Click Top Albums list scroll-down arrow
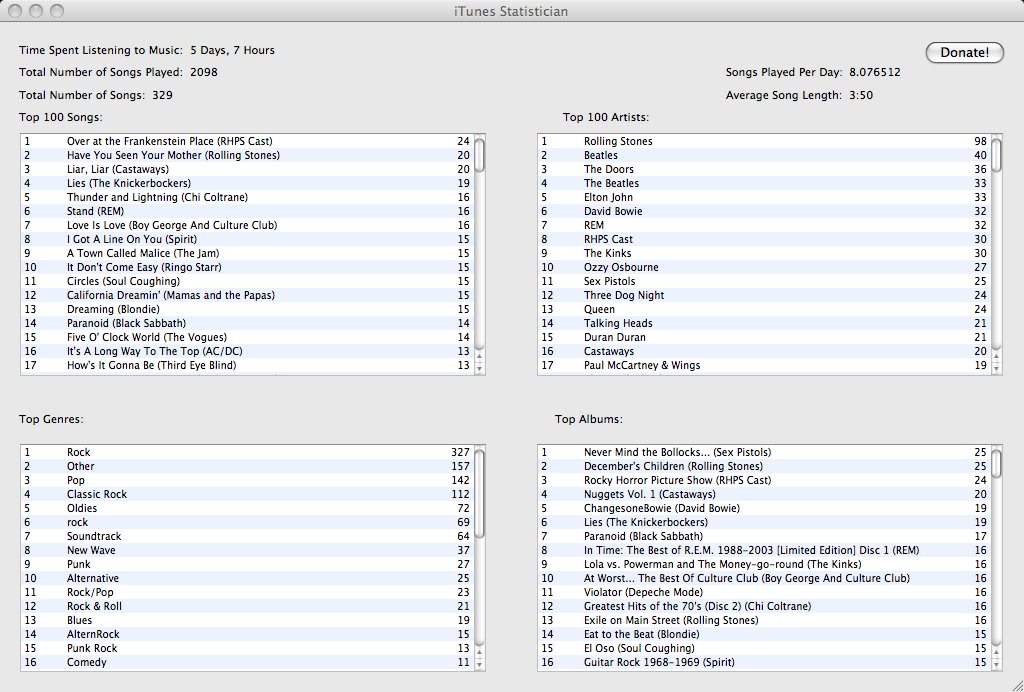1024x692 pixels. point(997,664)
